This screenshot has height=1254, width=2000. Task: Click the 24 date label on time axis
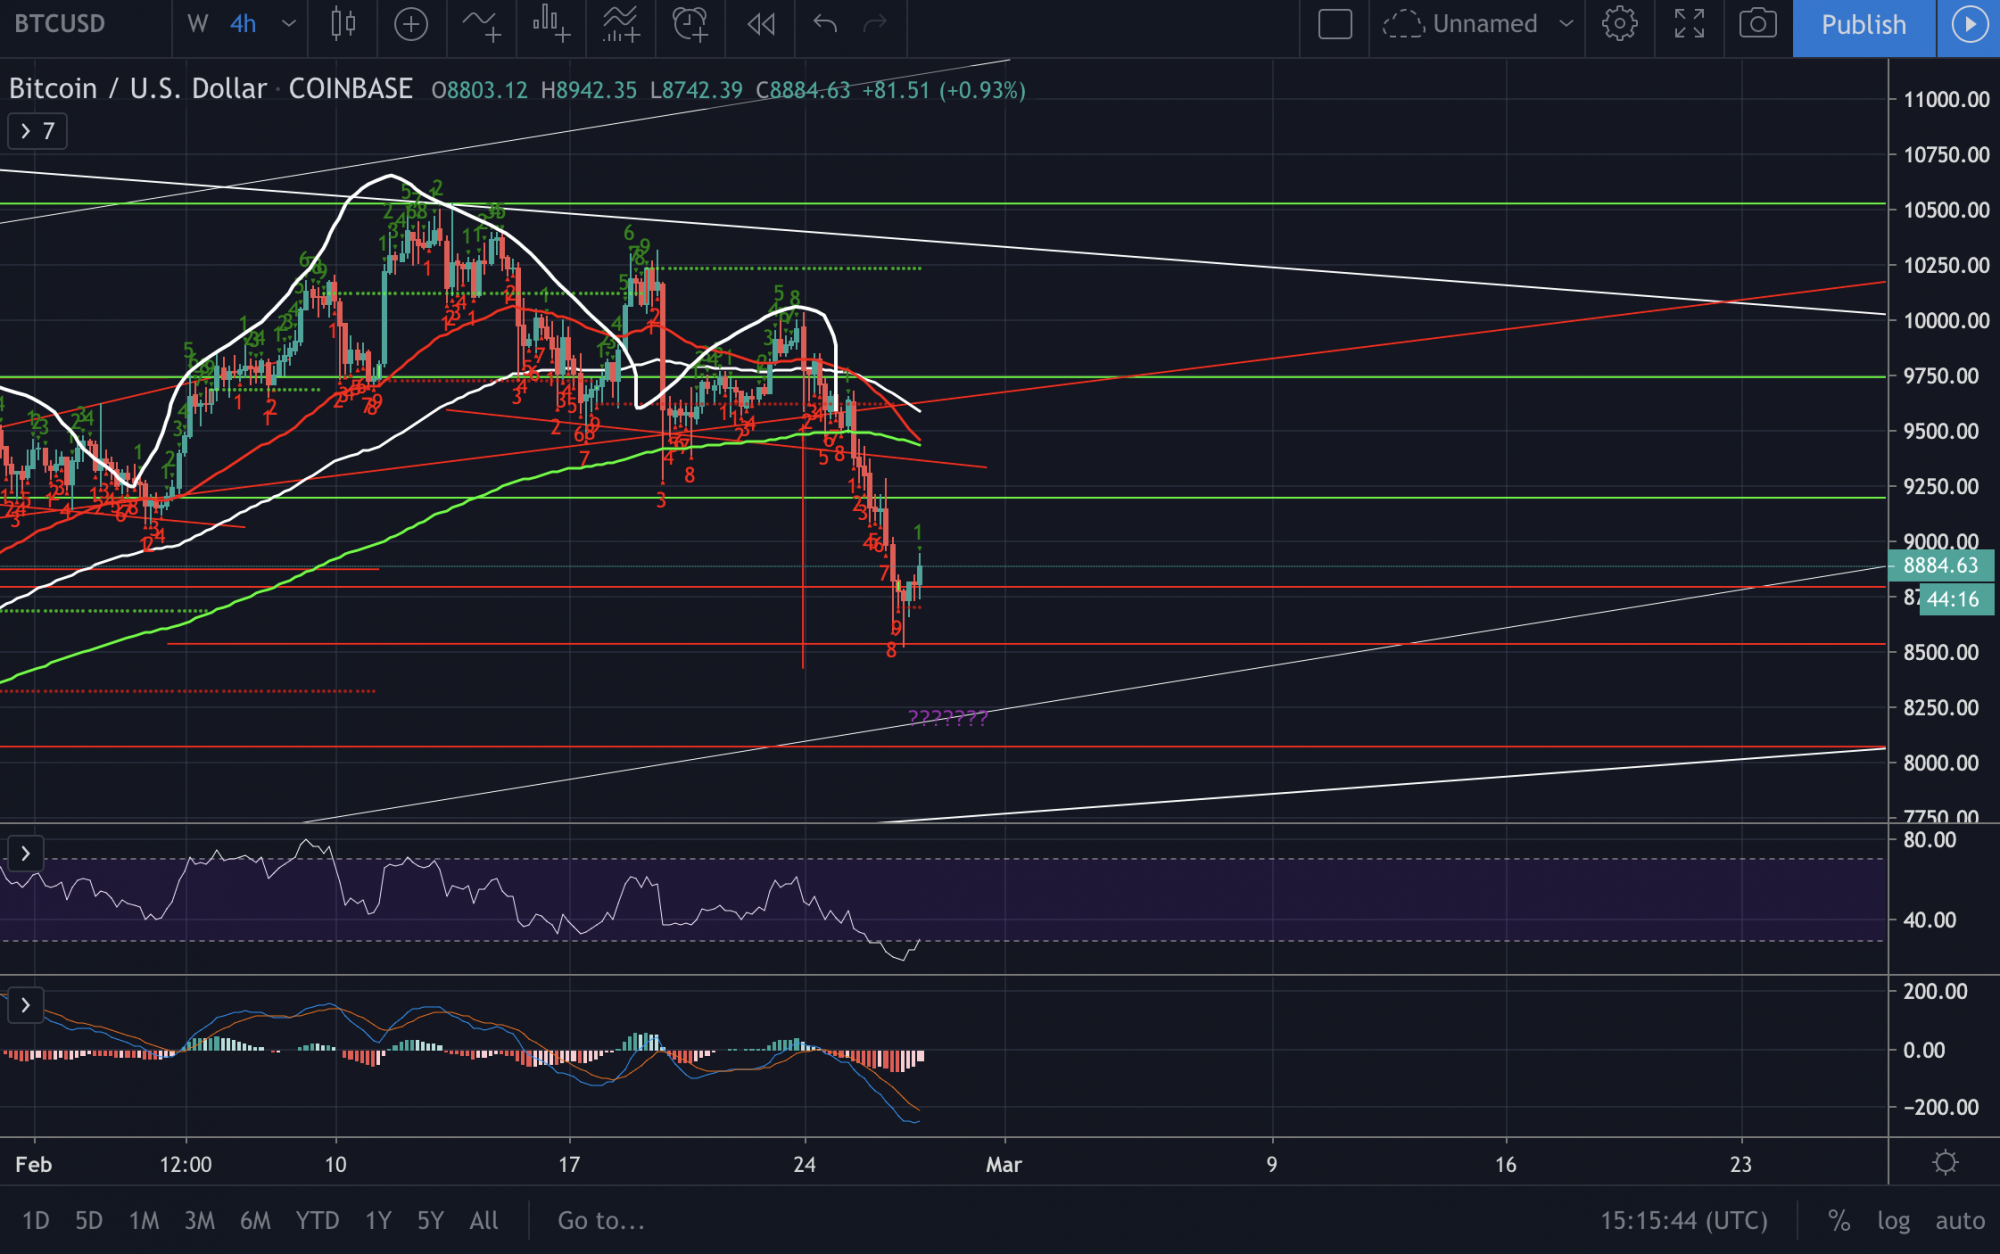[x=804, y=1164]
